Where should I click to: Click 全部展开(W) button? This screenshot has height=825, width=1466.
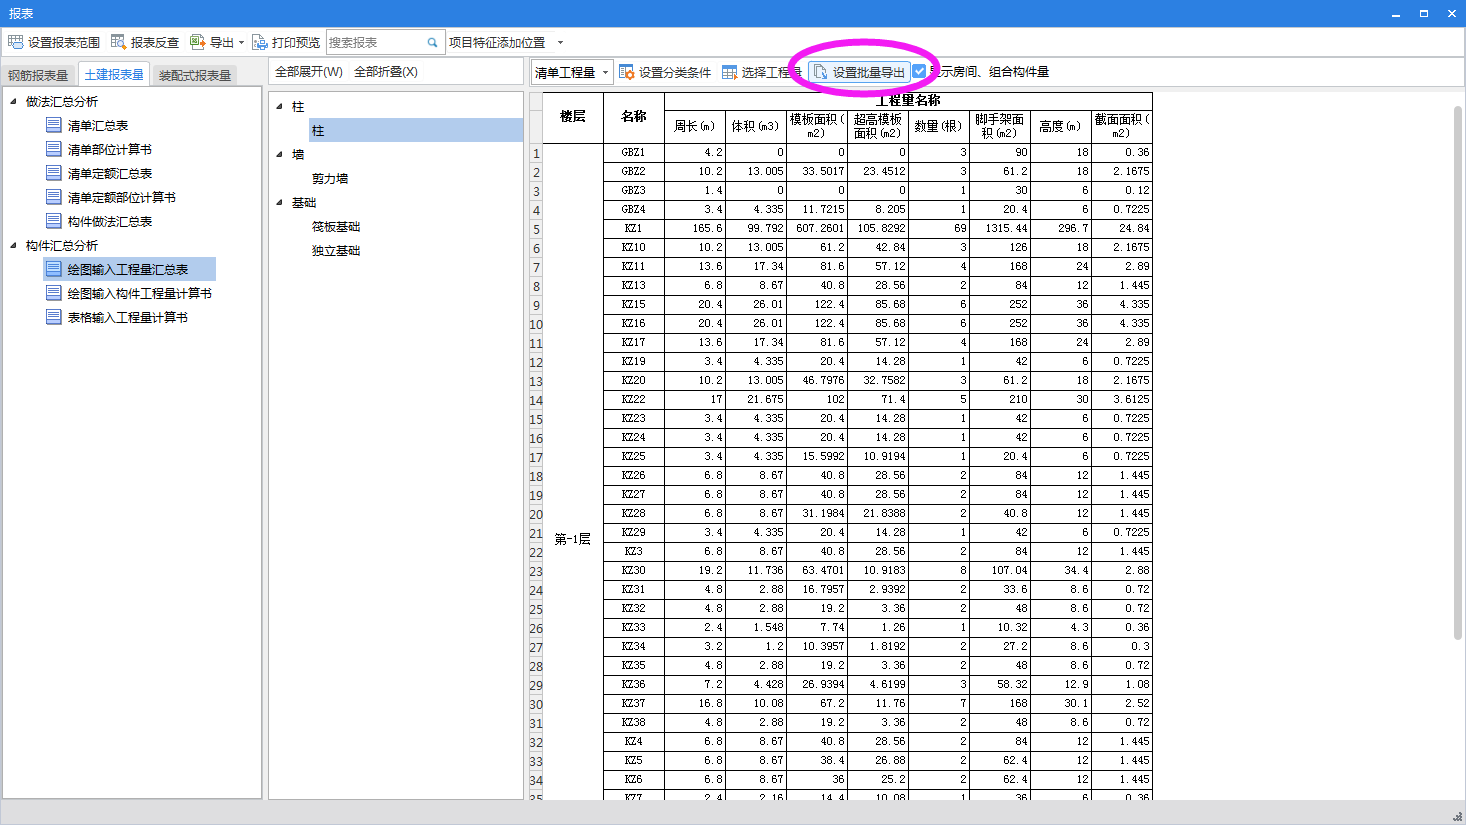[309, 72]
